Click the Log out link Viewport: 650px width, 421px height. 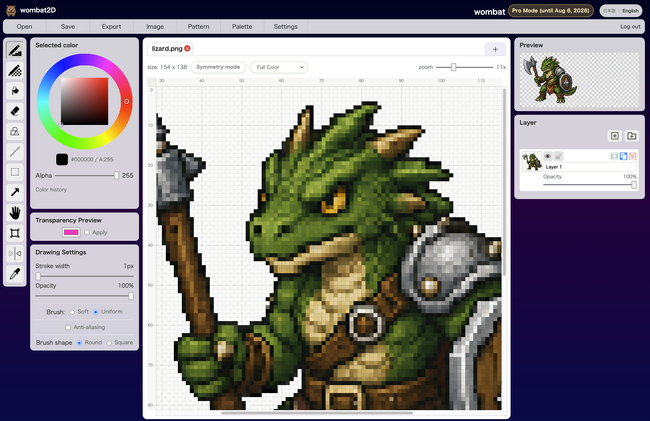tap(630, 27)
